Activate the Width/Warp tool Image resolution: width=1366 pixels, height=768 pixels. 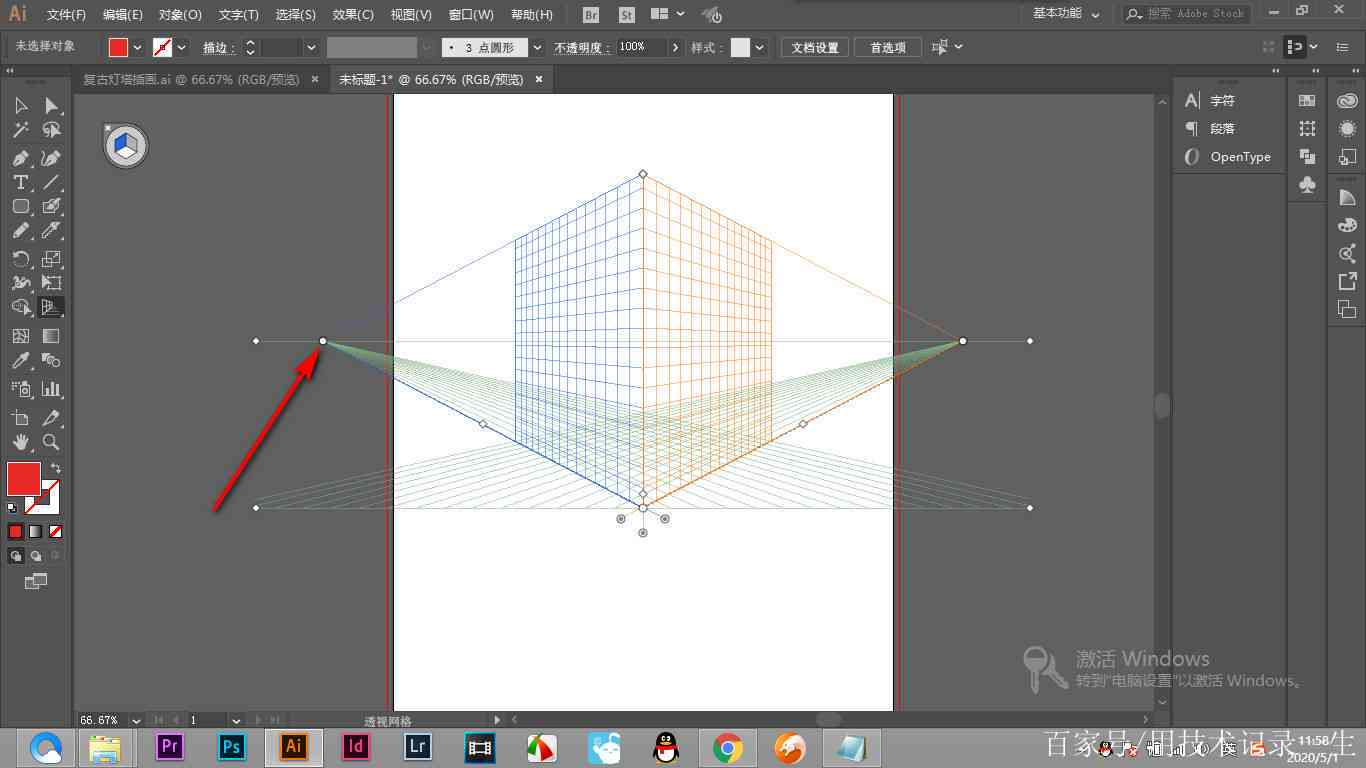20,283
